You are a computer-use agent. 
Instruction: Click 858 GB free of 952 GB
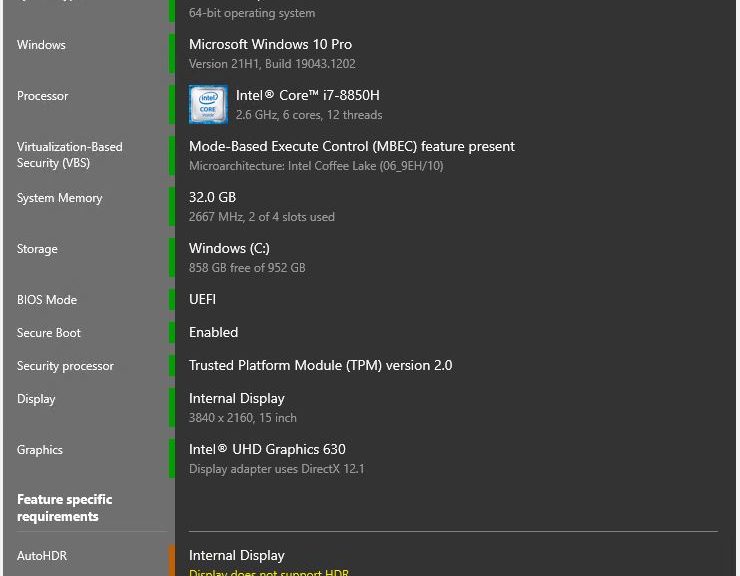pyautogui.click(x=247, y=268)
